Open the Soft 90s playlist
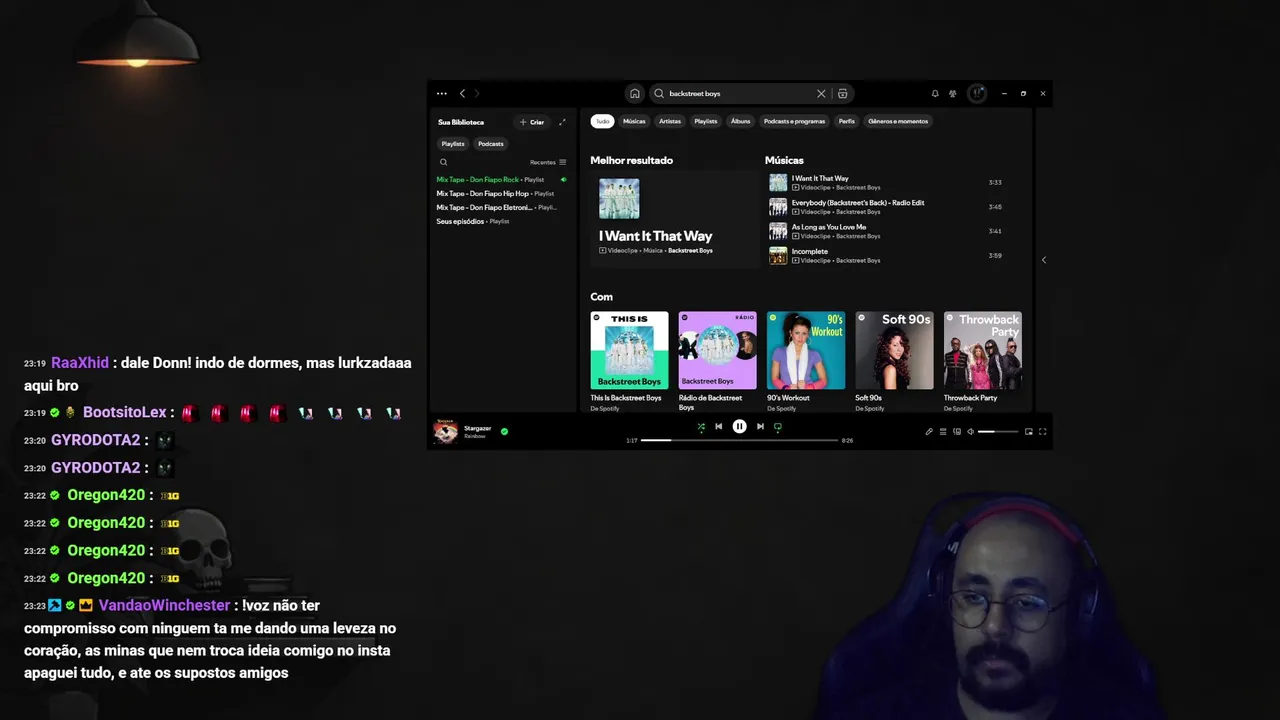The width and height of the screenshot is (1280, 720). [894, 360]
